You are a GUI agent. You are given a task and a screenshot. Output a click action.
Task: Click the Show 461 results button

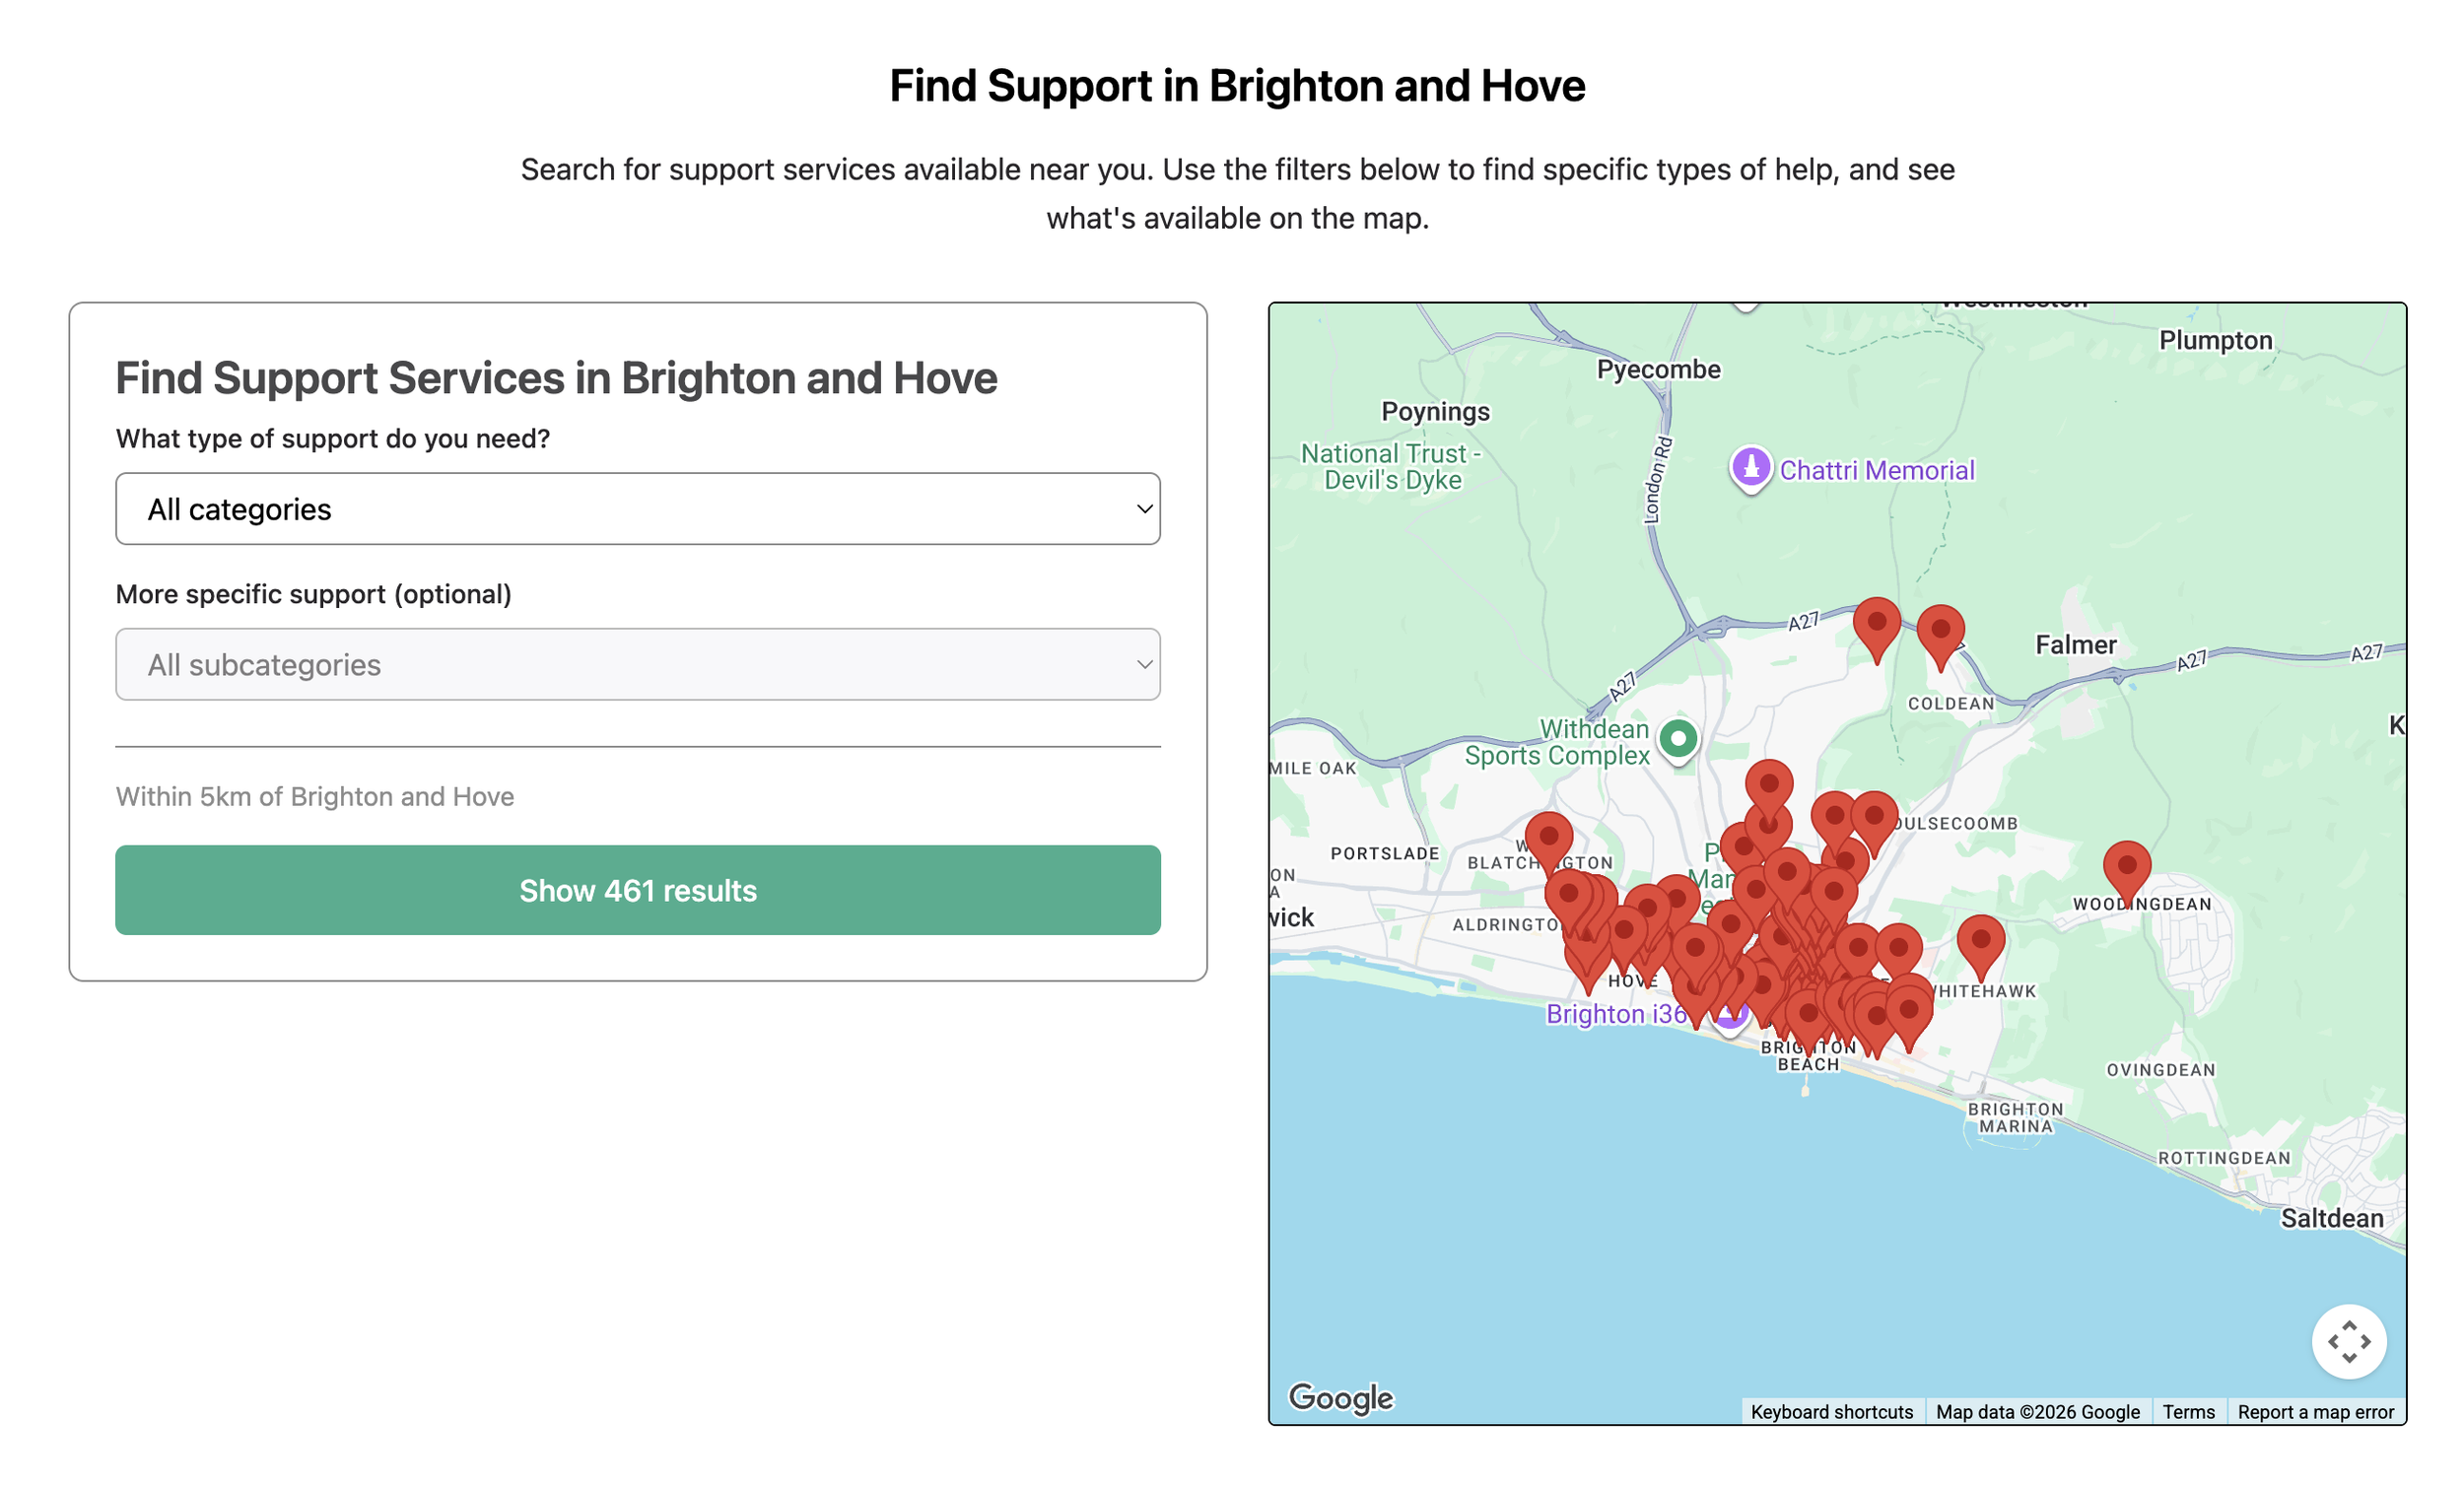[x=637, y=889]
